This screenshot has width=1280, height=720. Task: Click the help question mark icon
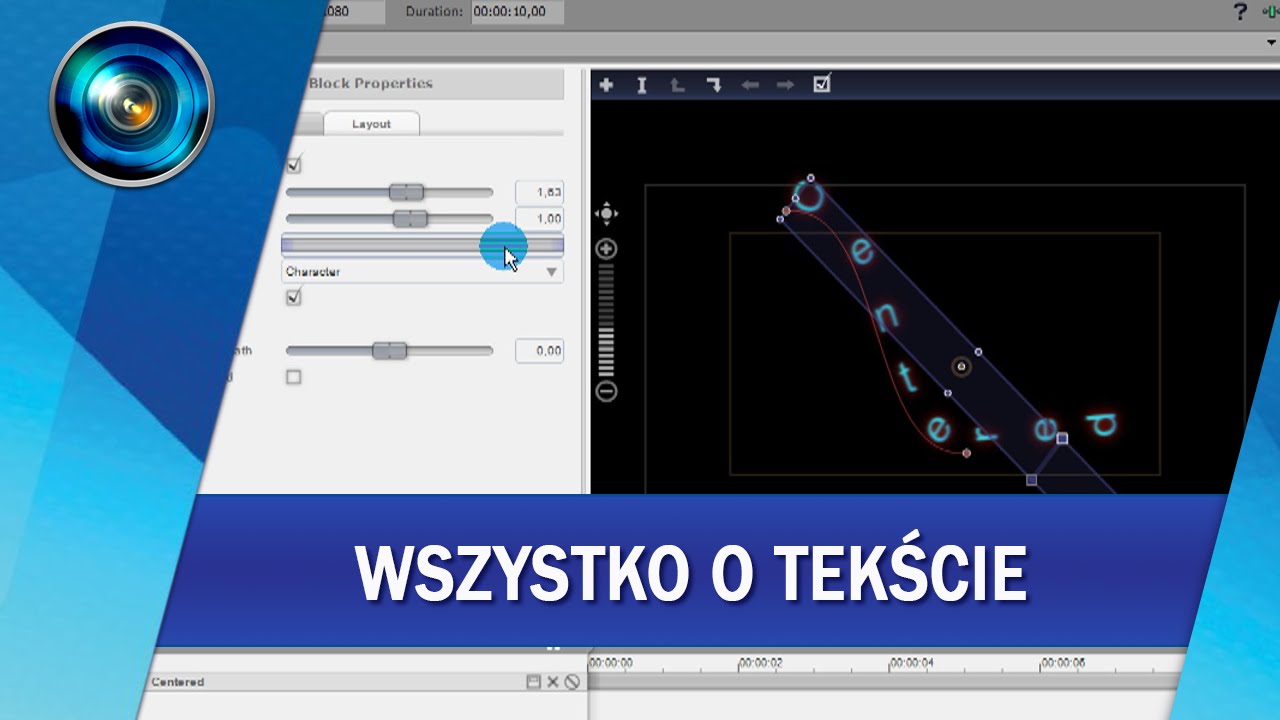click(x=1241, y=12)
